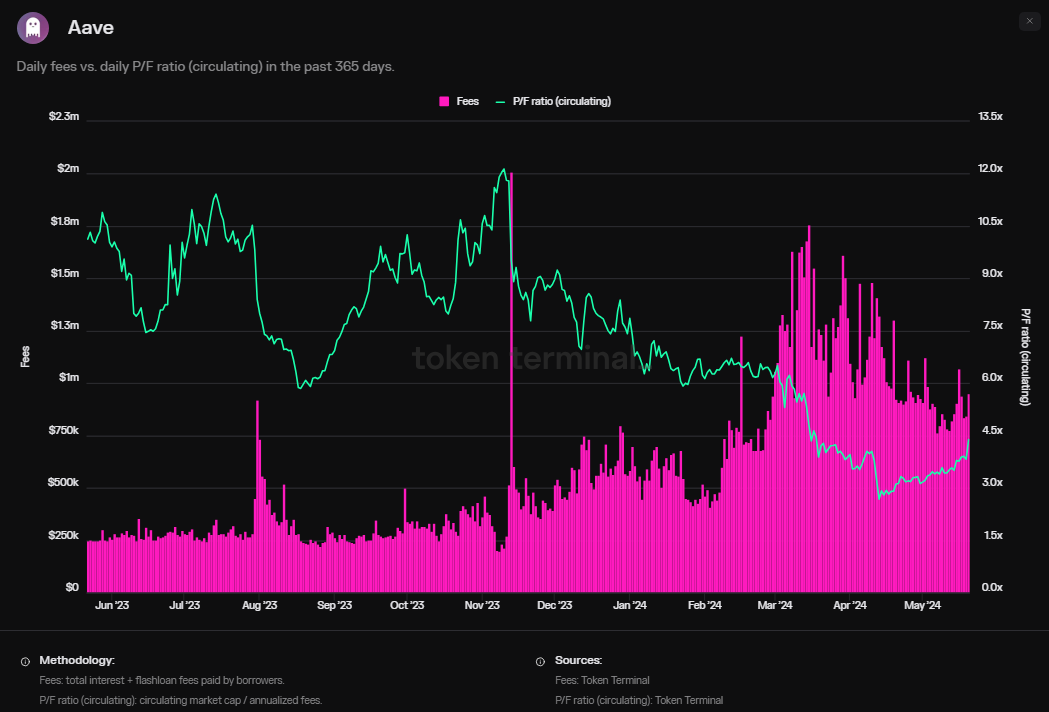Screen dimensions: 1049x712
Task: Click the Aug '23 date label
Action: (x=260, y=606)
